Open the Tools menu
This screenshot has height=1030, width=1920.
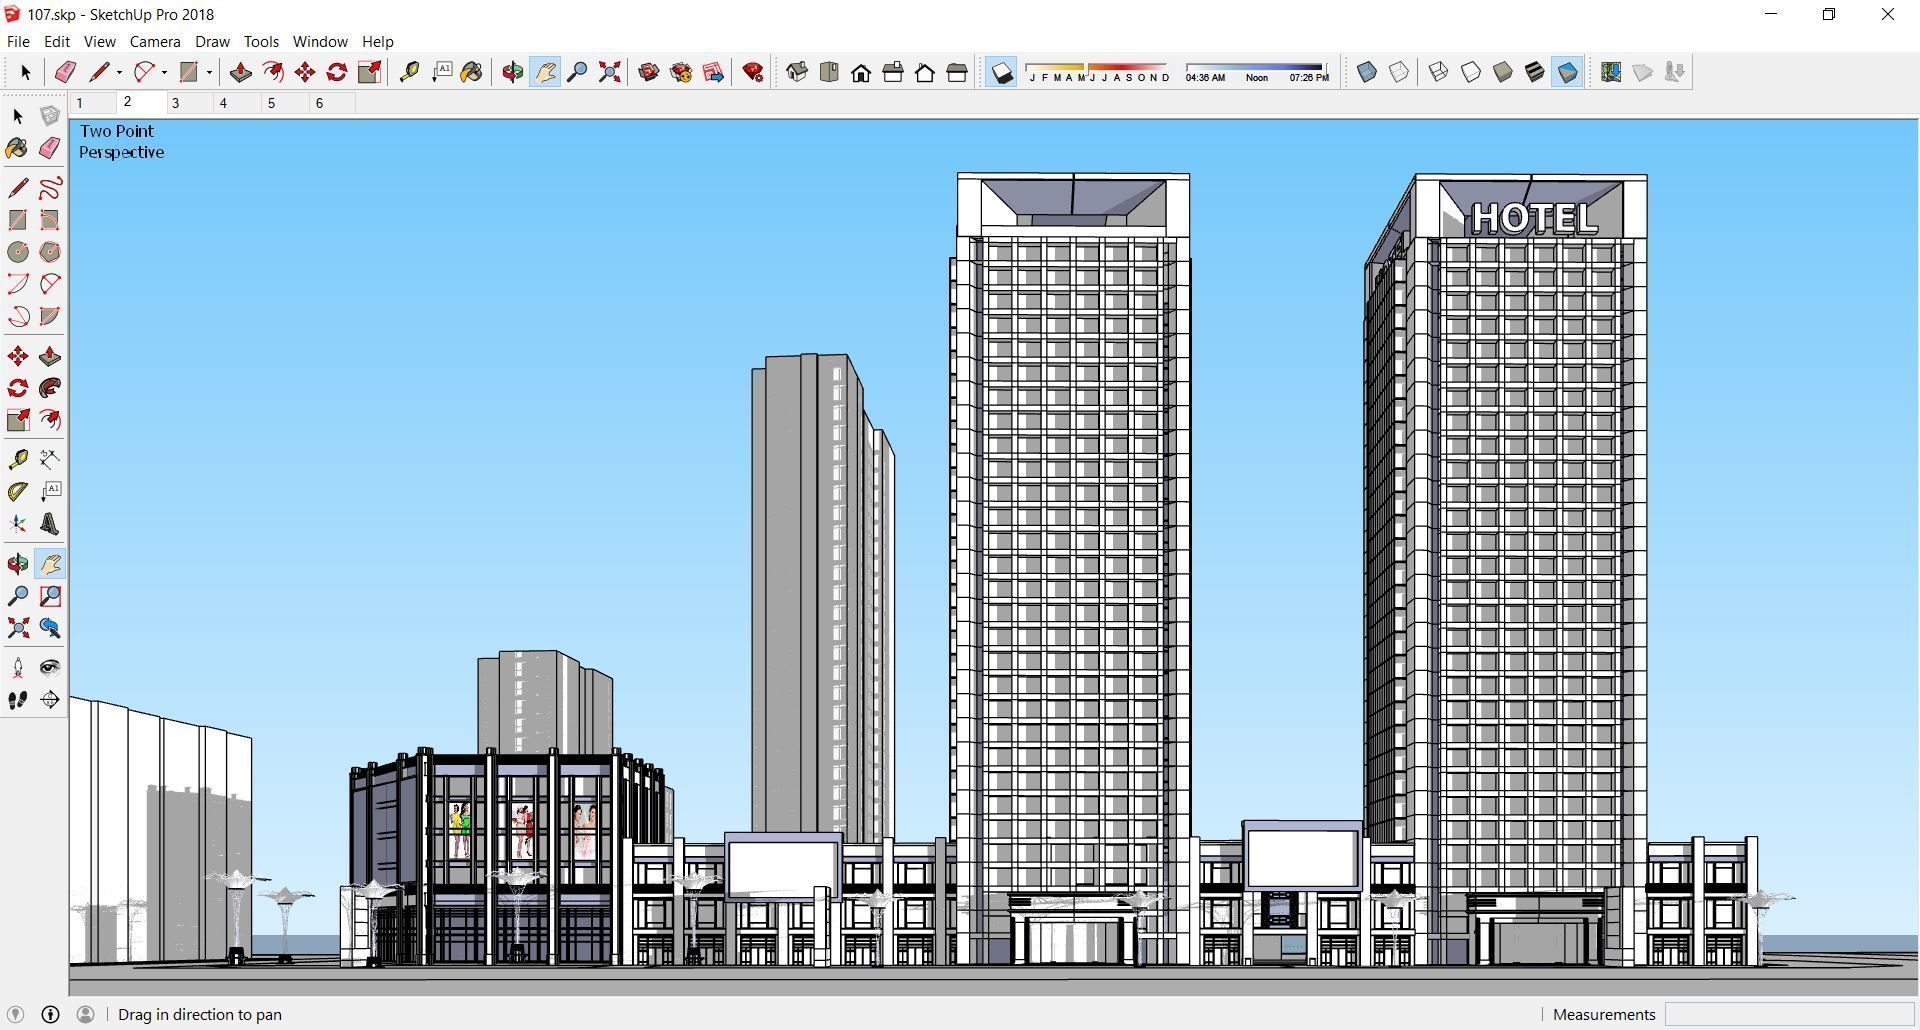pos(261,42)
